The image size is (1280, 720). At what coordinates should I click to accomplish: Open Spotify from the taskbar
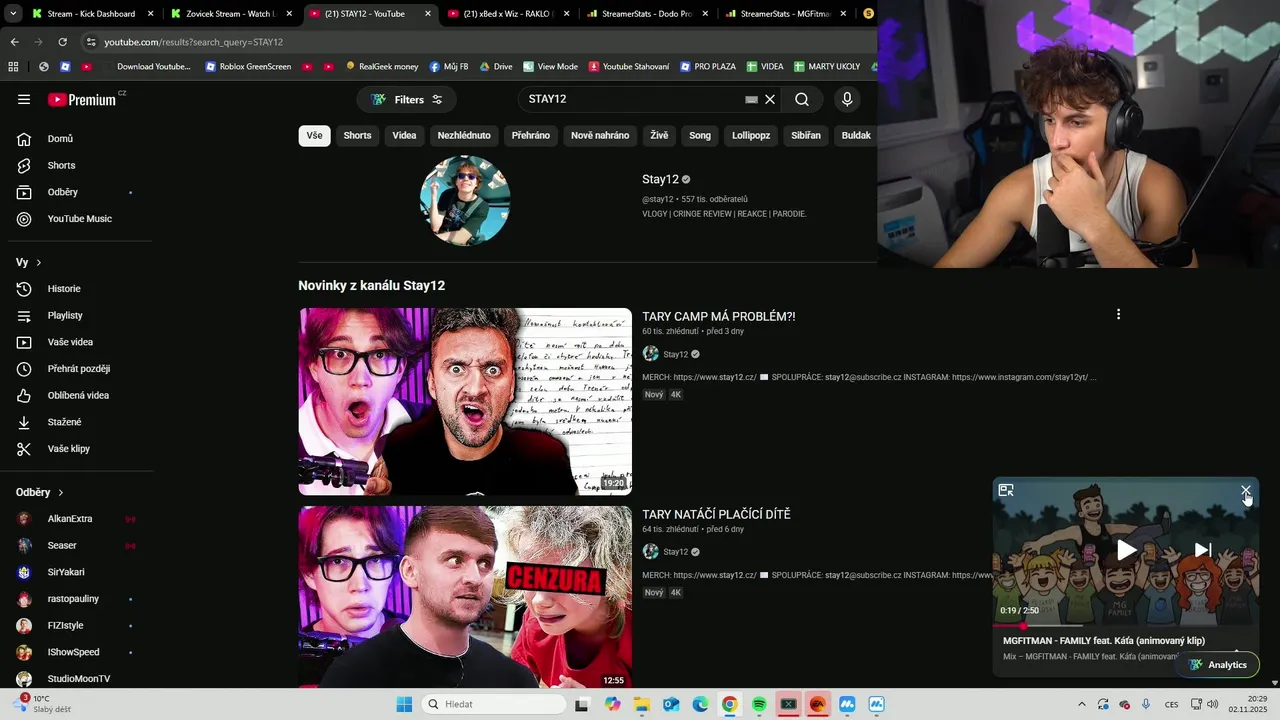759,704
